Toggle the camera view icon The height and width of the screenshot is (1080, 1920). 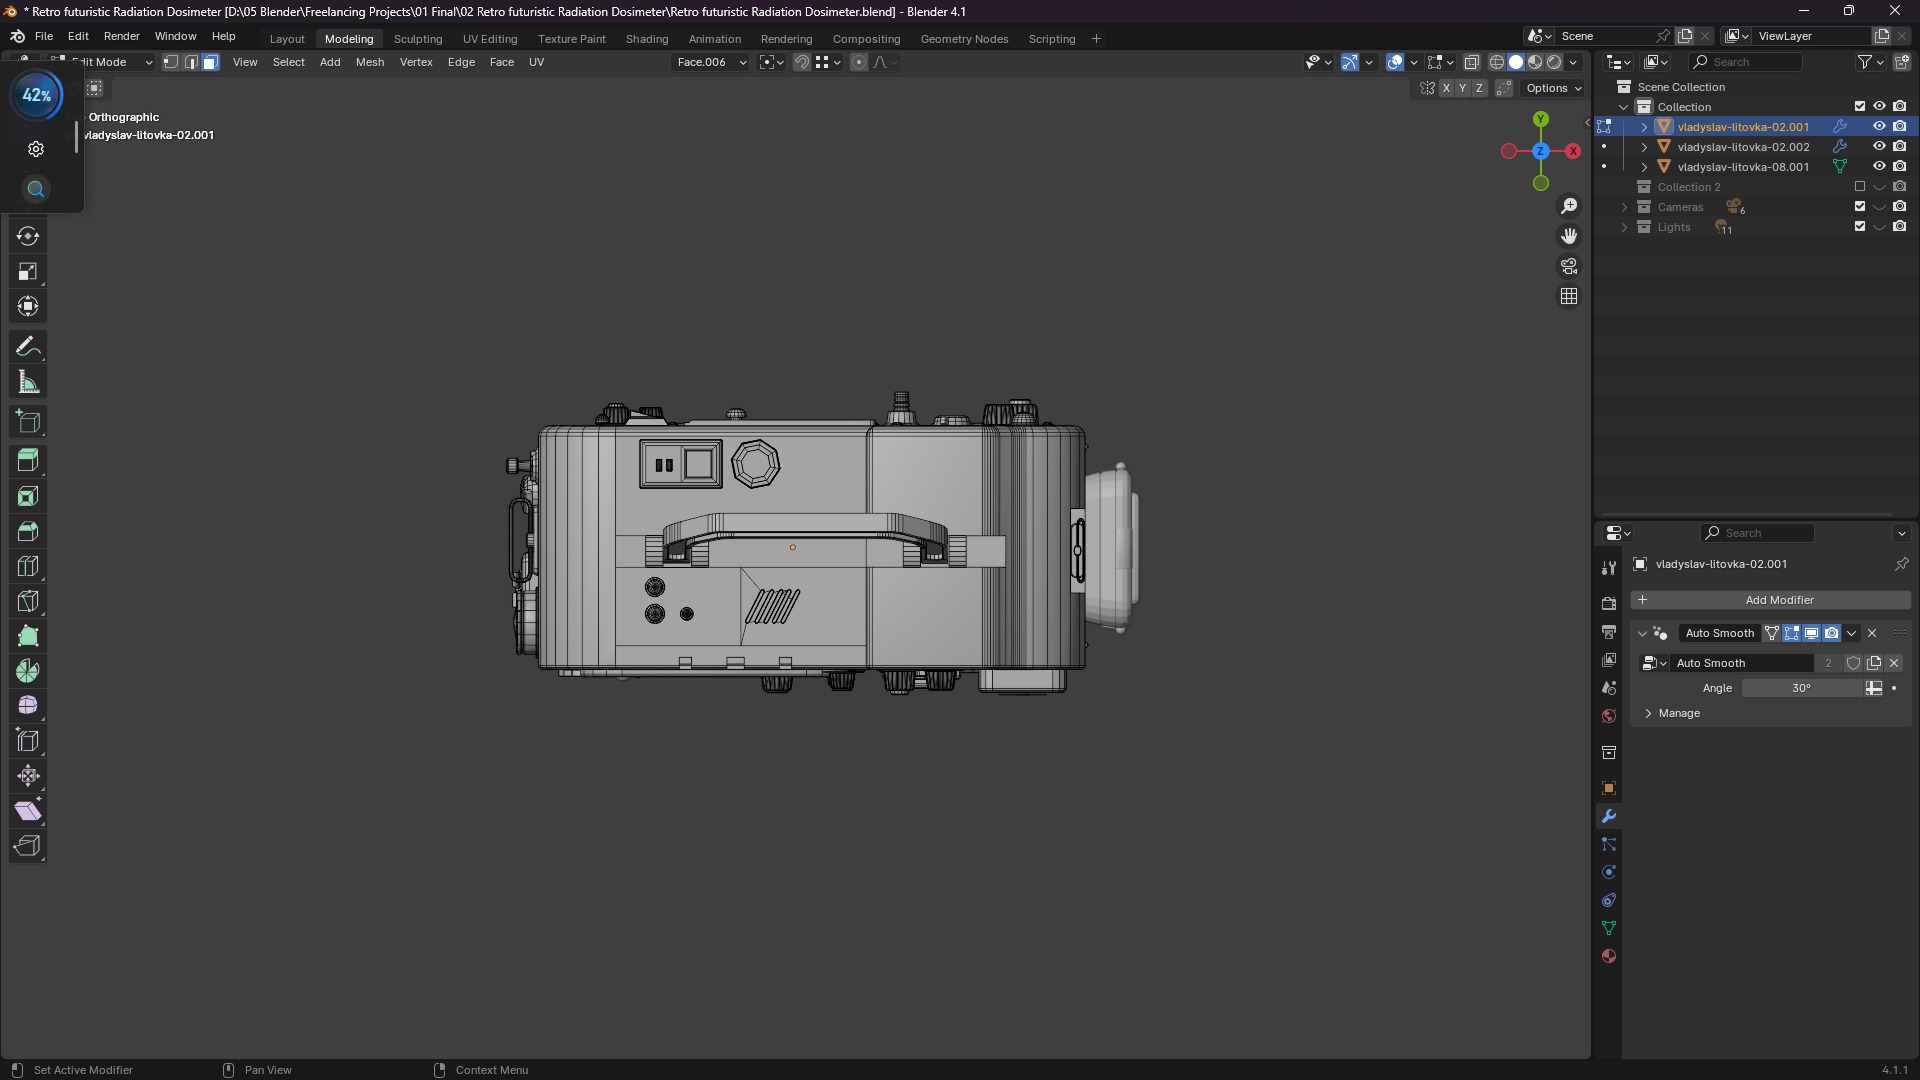click(1569, 266)
